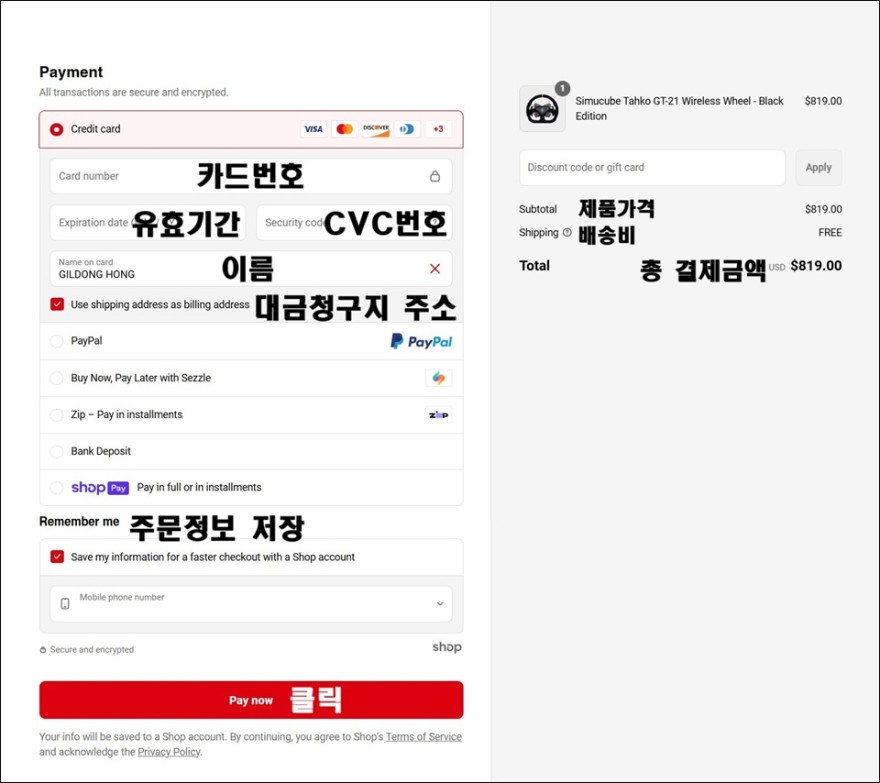Viewport: 880px width, 783px height.
Task: Choose Buy Now, Pay Later with Sezzle
Action: pyautogui.click(x=57, y=378)
